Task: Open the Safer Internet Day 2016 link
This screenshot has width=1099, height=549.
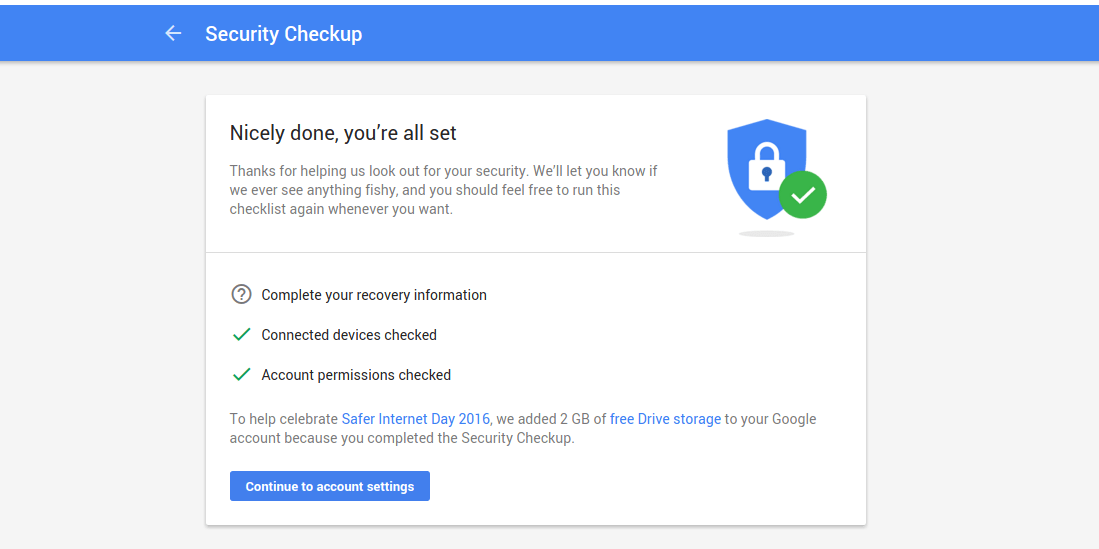Action: coord(414,419)
